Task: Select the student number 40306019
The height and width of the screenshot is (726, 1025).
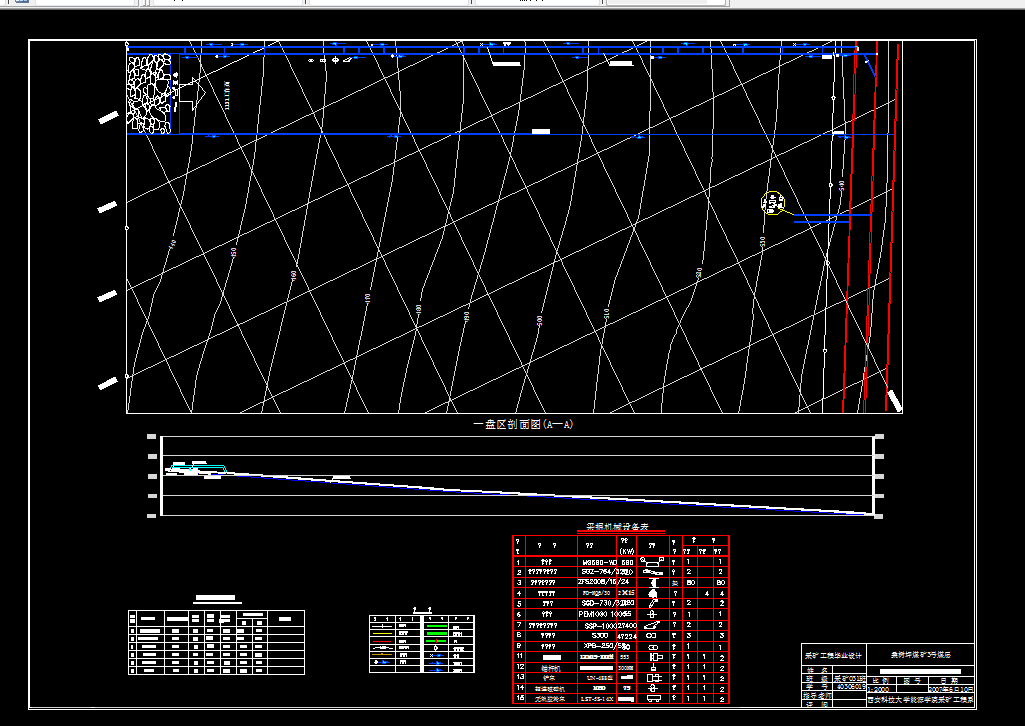Action: point(850,687)
